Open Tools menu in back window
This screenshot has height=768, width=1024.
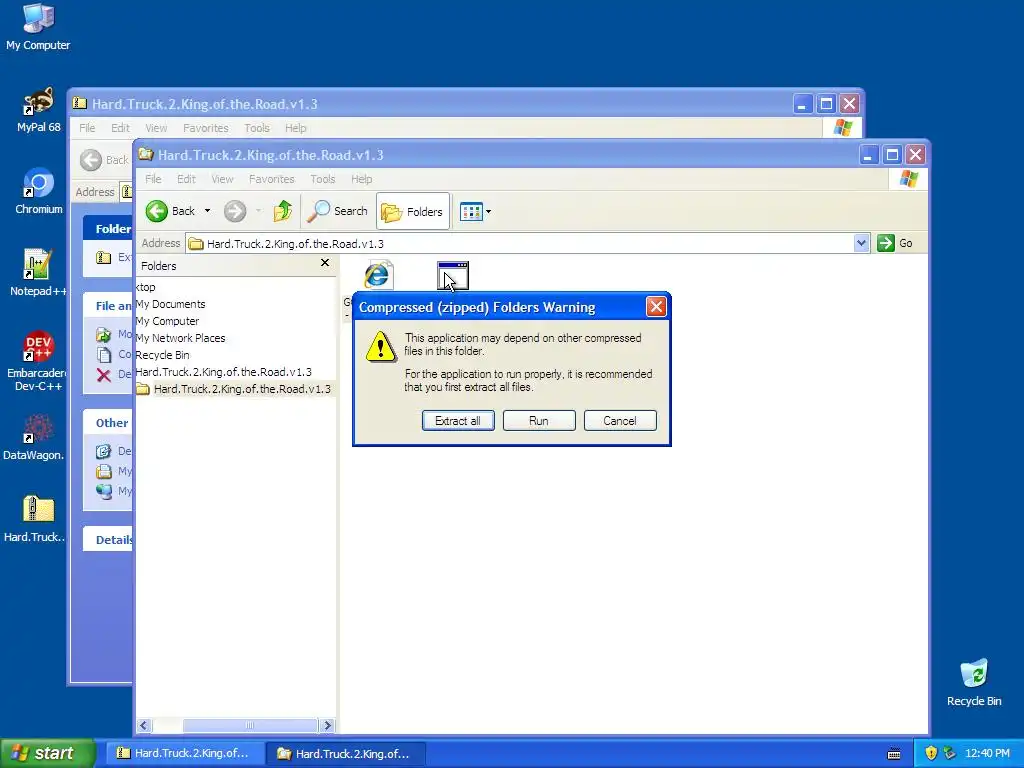(257, 128)
